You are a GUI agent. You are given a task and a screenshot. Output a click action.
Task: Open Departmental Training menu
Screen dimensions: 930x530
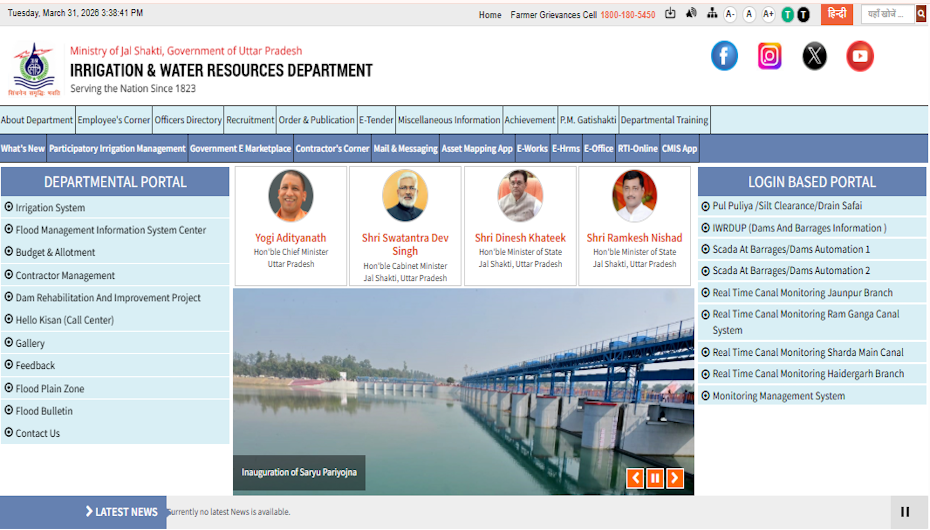click(664, 120)
